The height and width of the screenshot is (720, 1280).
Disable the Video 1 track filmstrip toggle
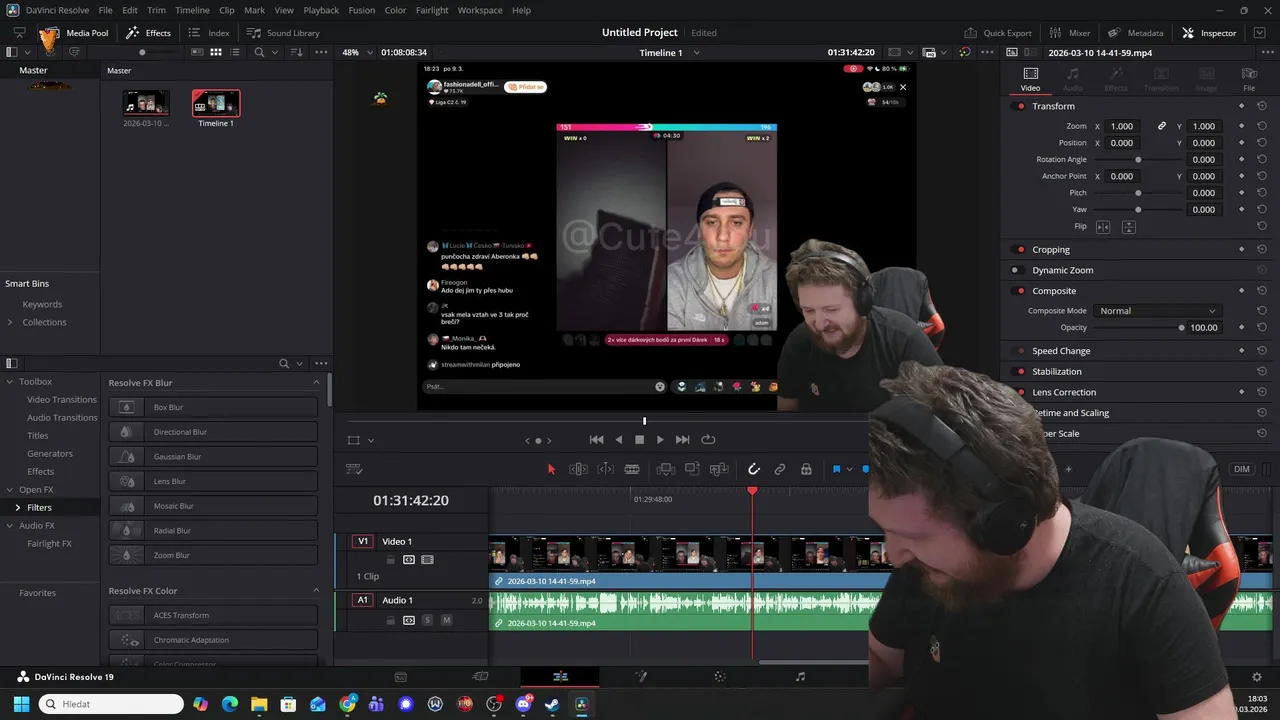tap(427, 560)
